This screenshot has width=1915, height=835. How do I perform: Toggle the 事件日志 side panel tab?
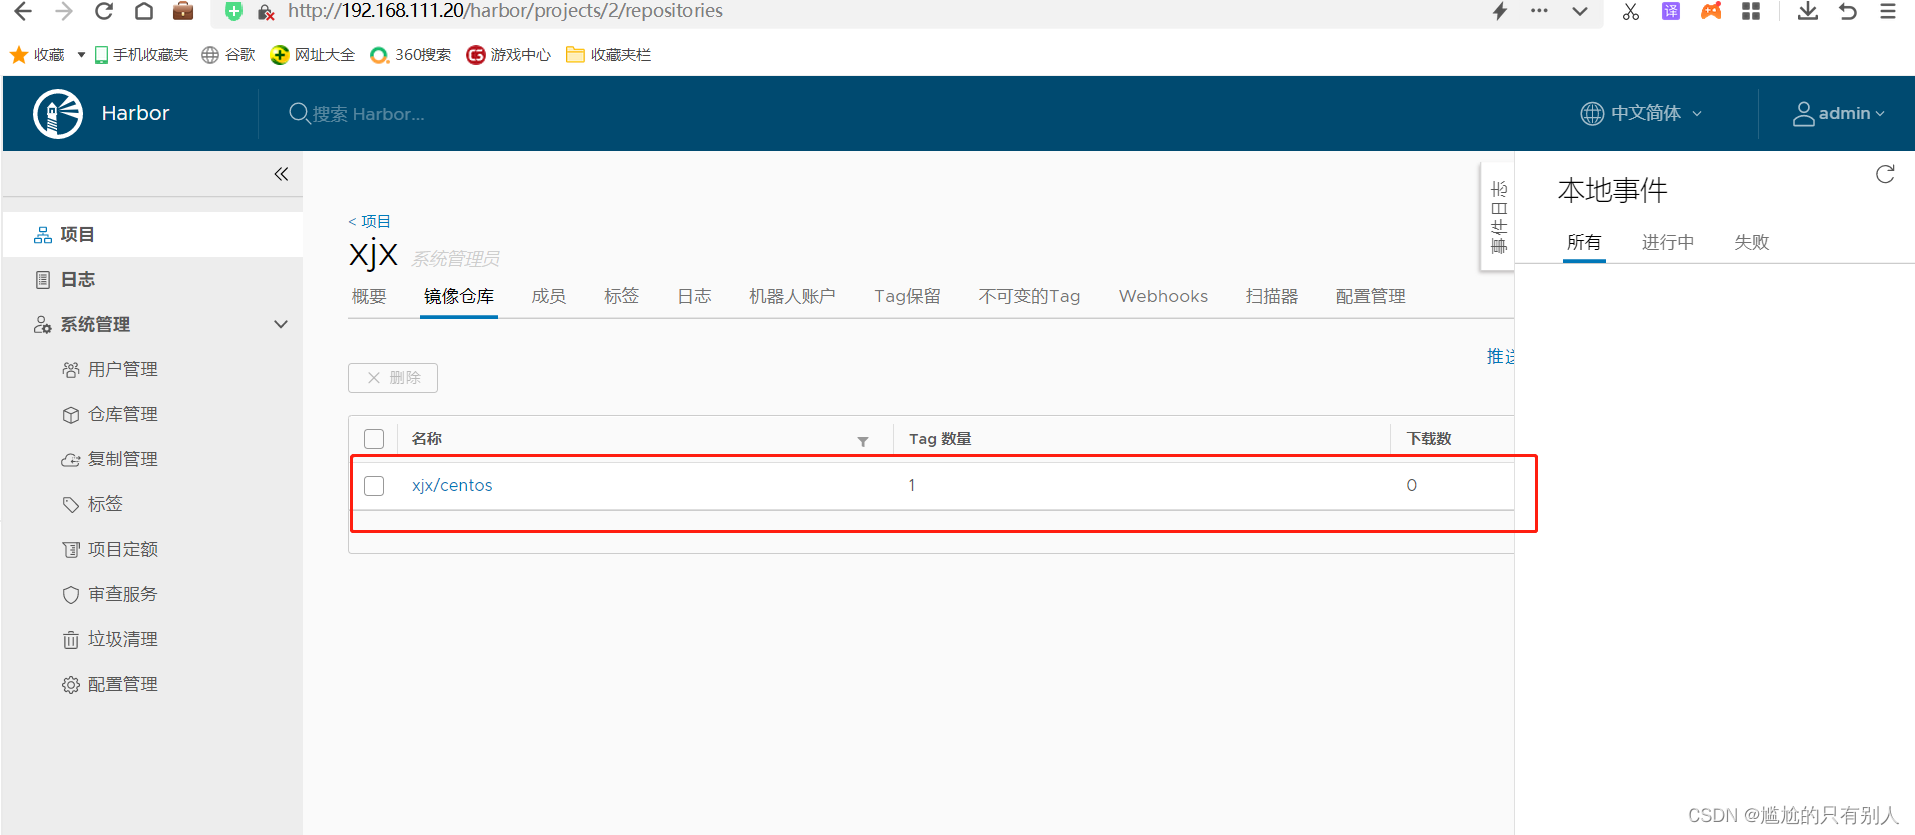coord(1498,217)
